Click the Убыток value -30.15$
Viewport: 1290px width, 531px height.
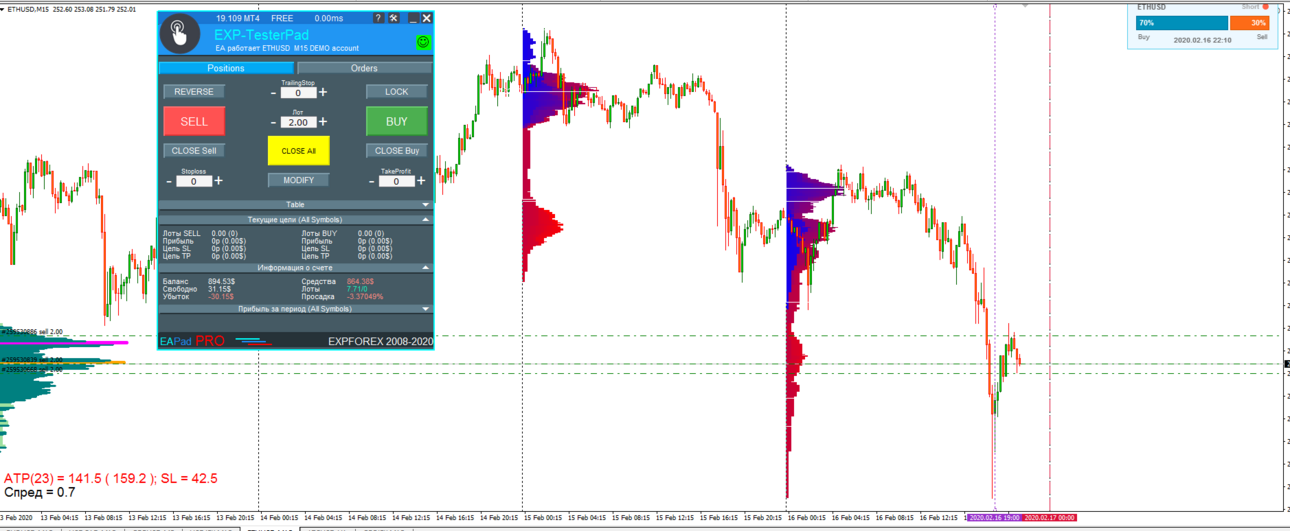coord(221,297)
